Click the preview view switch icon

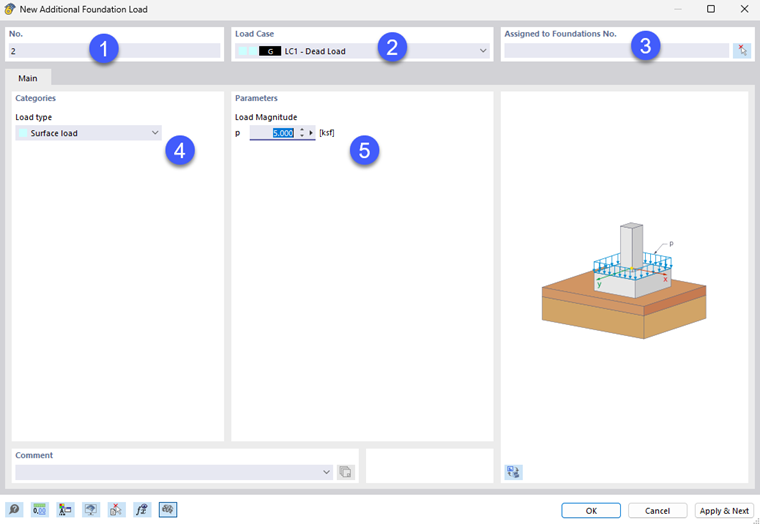(513, 472)
